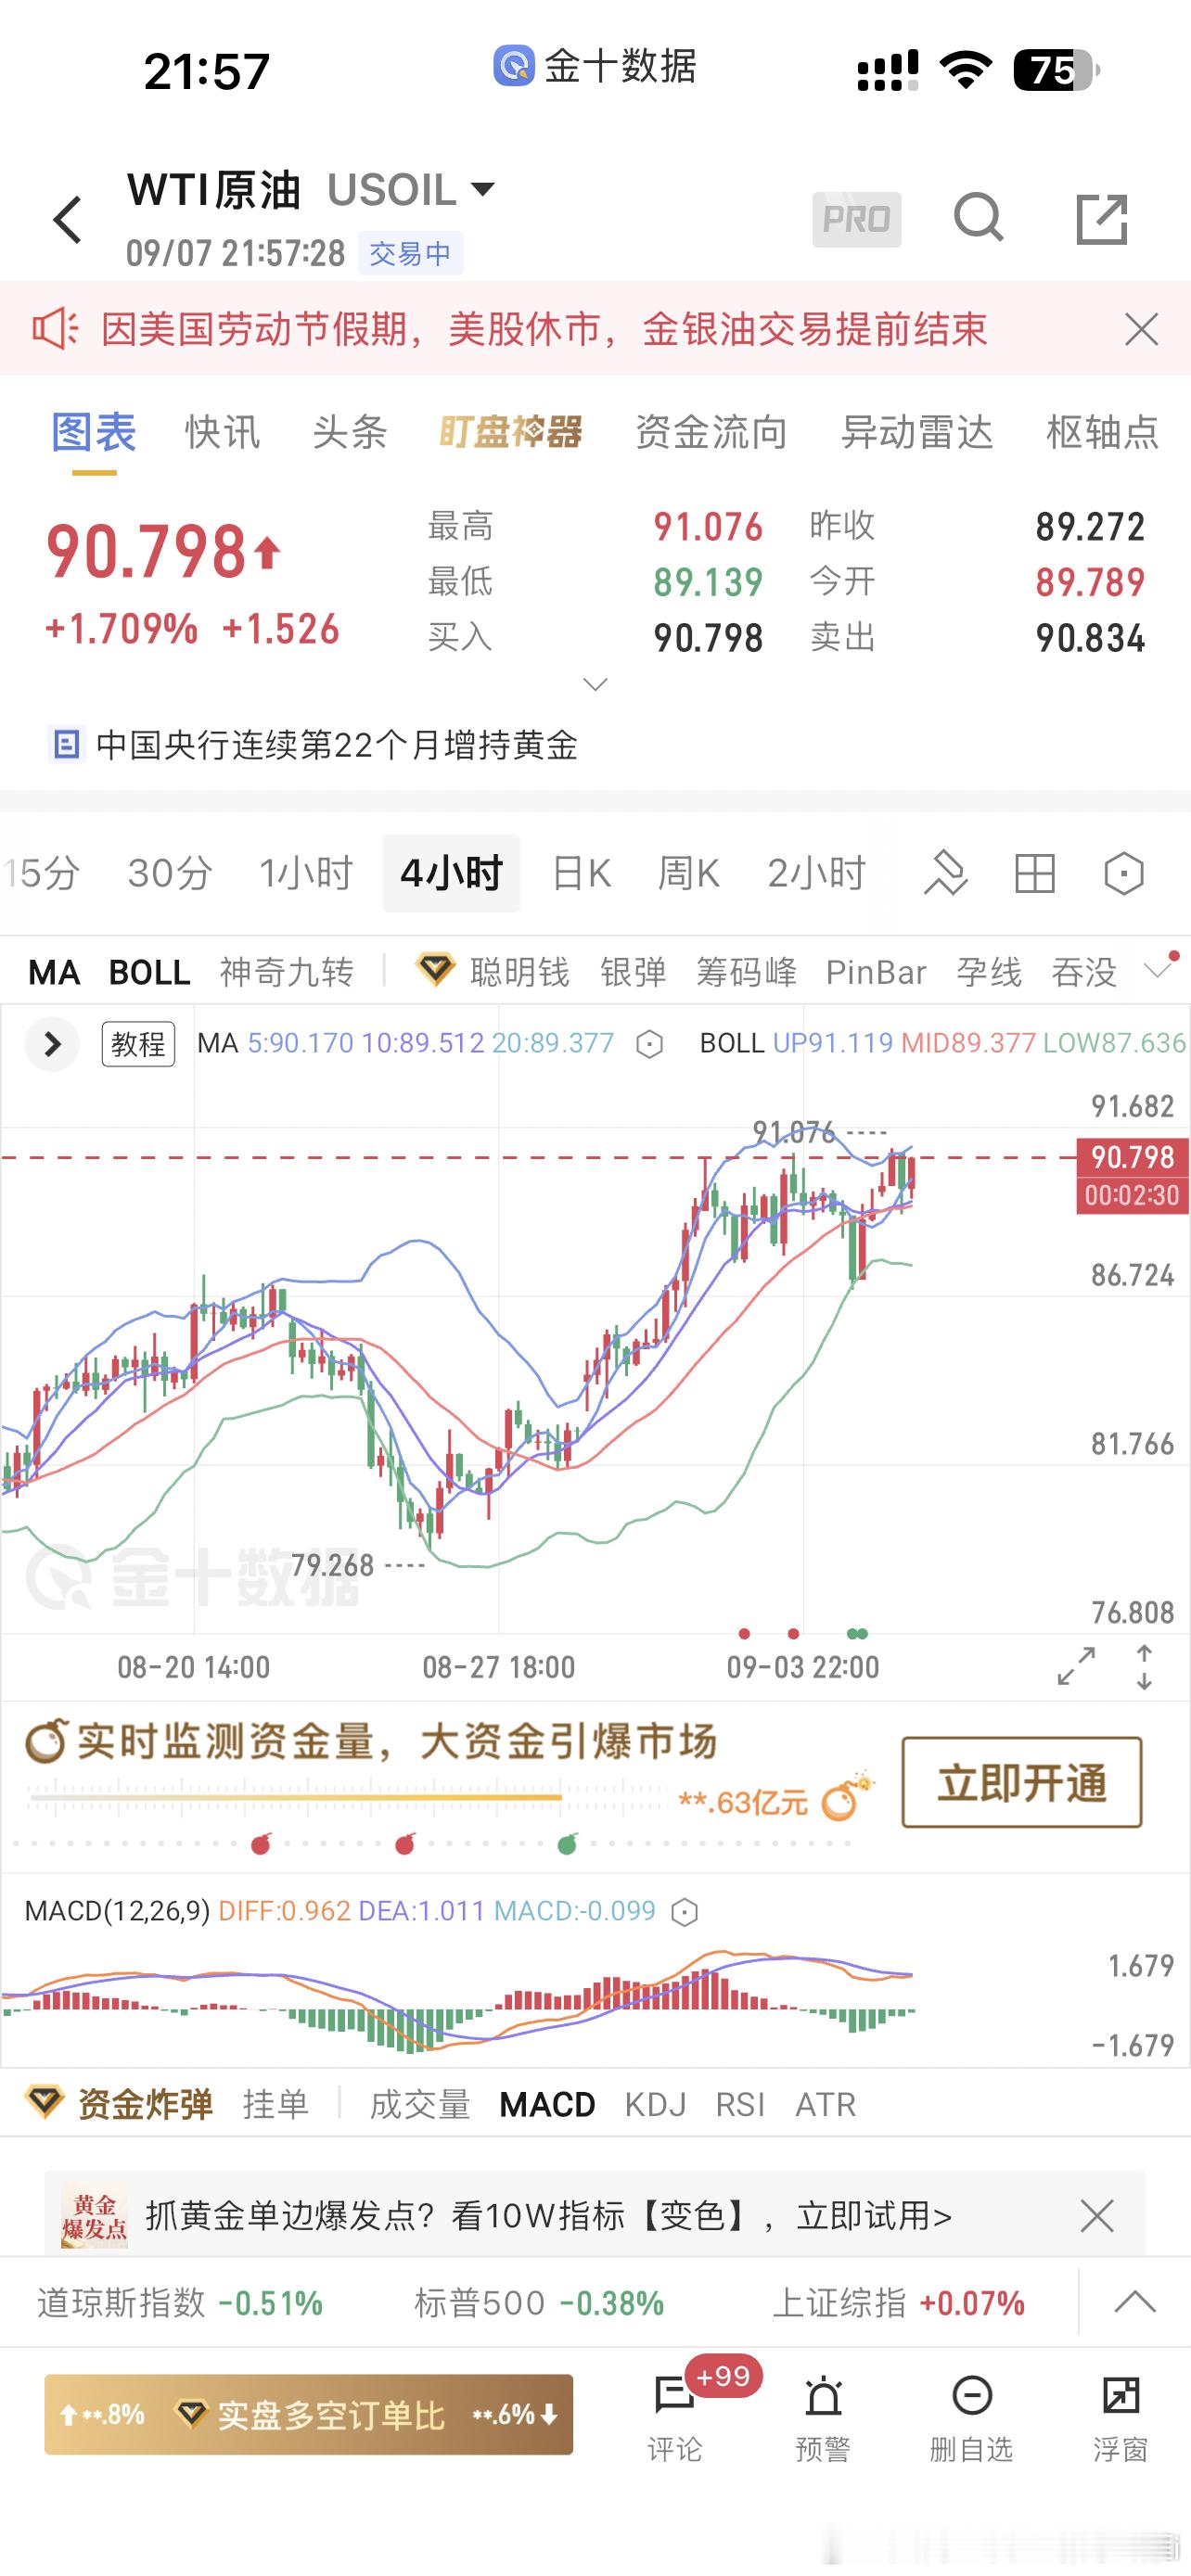Toggle the 吞没 indicator
This screenshot has width=1191, height=2576.
coord(1084,972)
